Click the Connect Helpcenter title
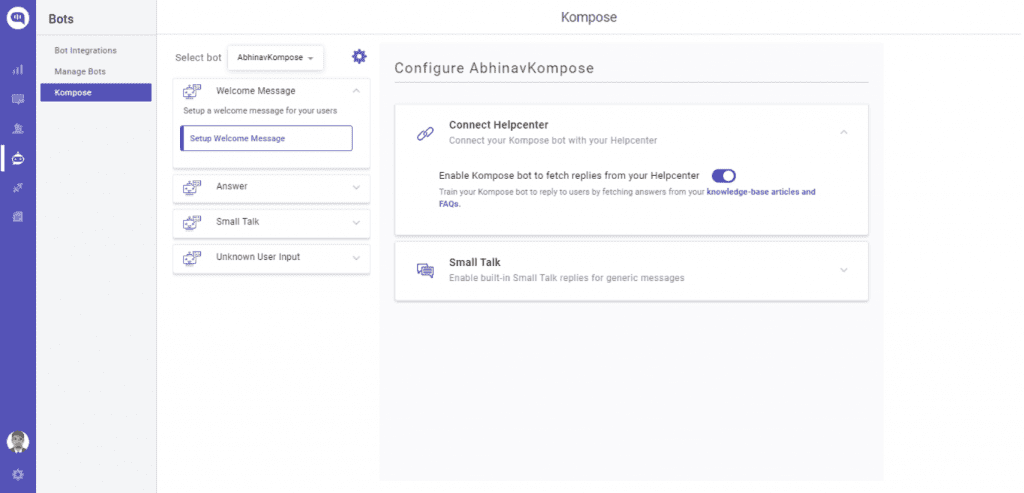The image size is (1024, 493). click(498, 125)
